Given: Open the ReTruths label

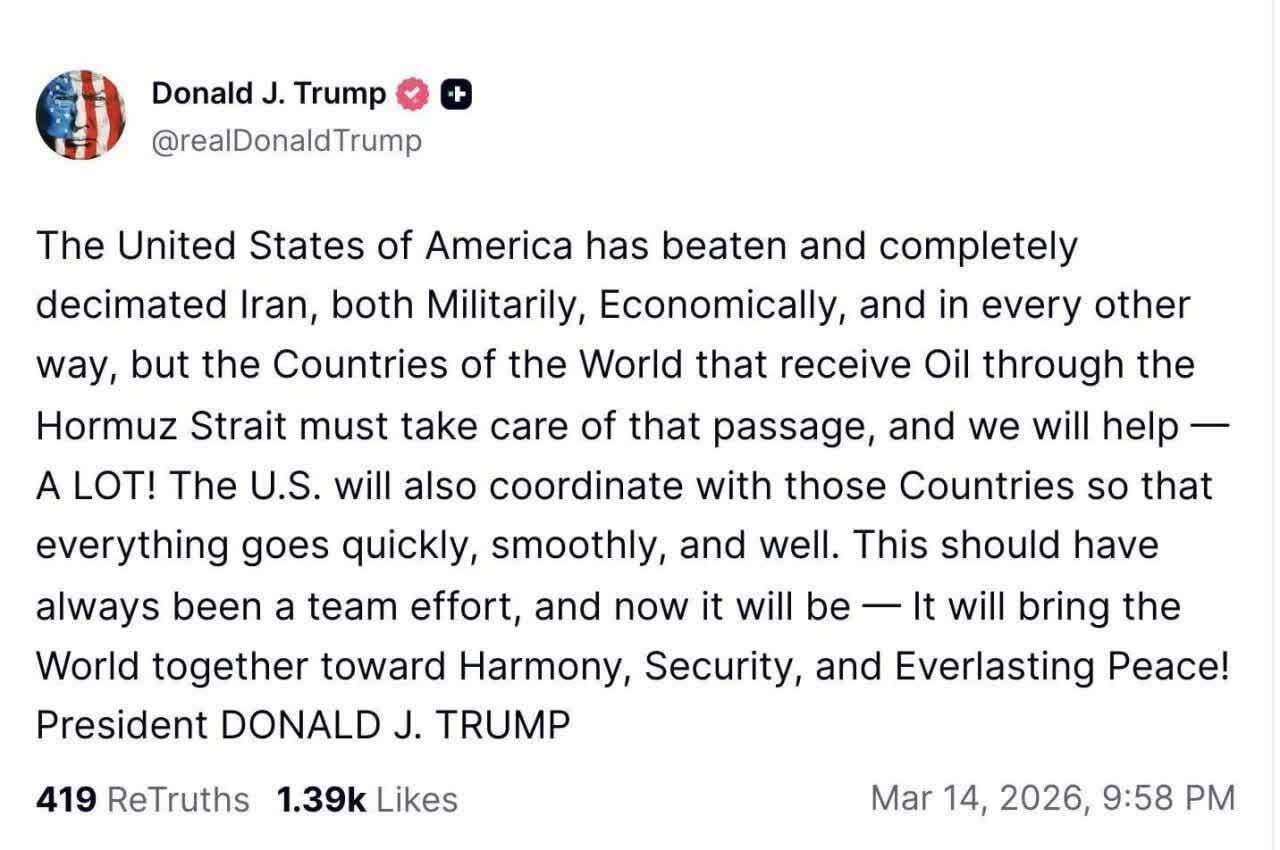Looking at the screenshot, I should point(177,799).
